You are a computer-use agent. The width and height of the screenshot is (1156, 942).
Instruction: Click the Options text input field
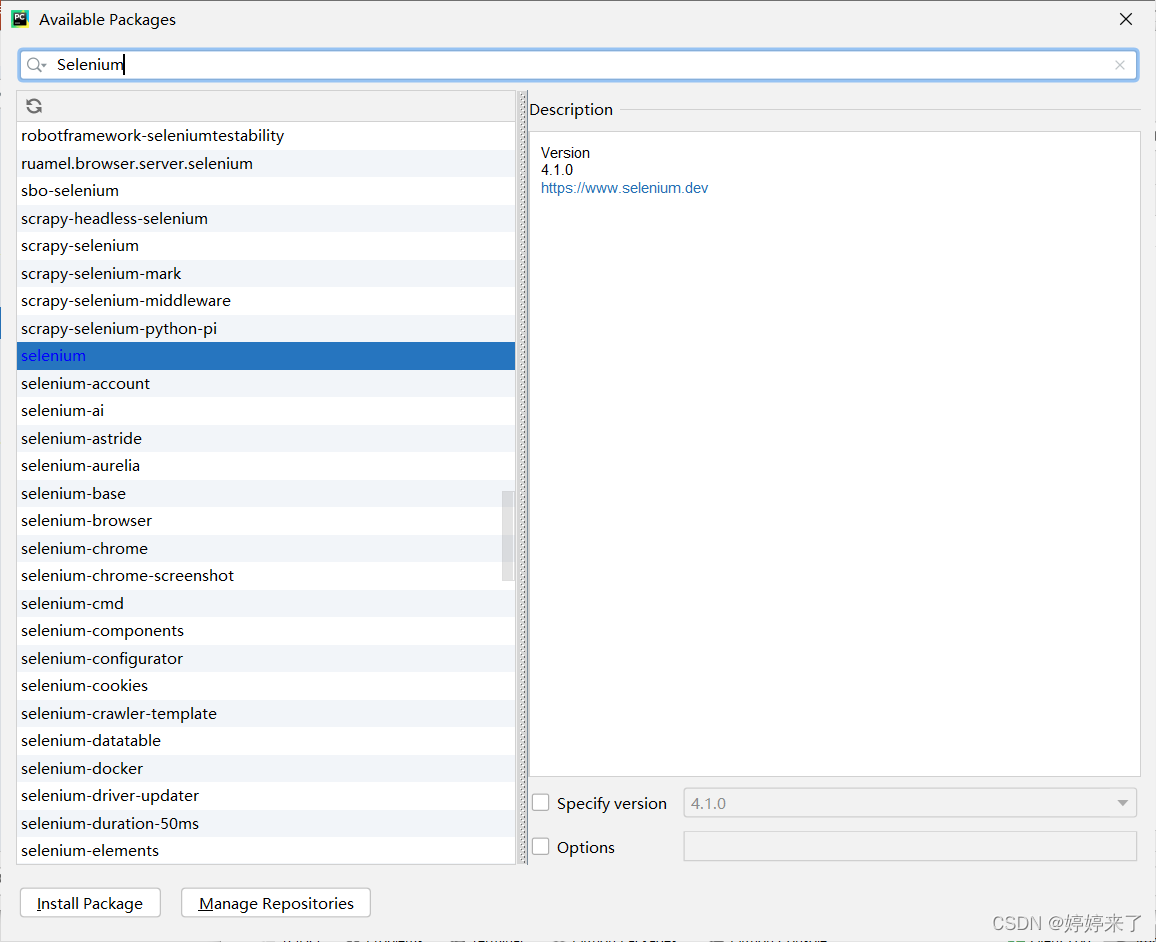910,846
